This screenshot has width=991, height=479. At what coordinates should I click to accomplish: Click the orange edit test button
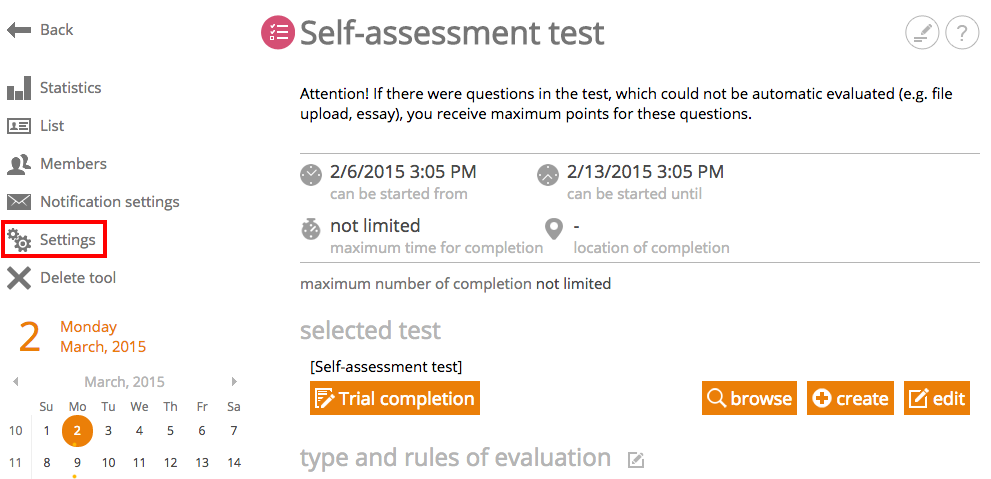(x=937, y=398)
